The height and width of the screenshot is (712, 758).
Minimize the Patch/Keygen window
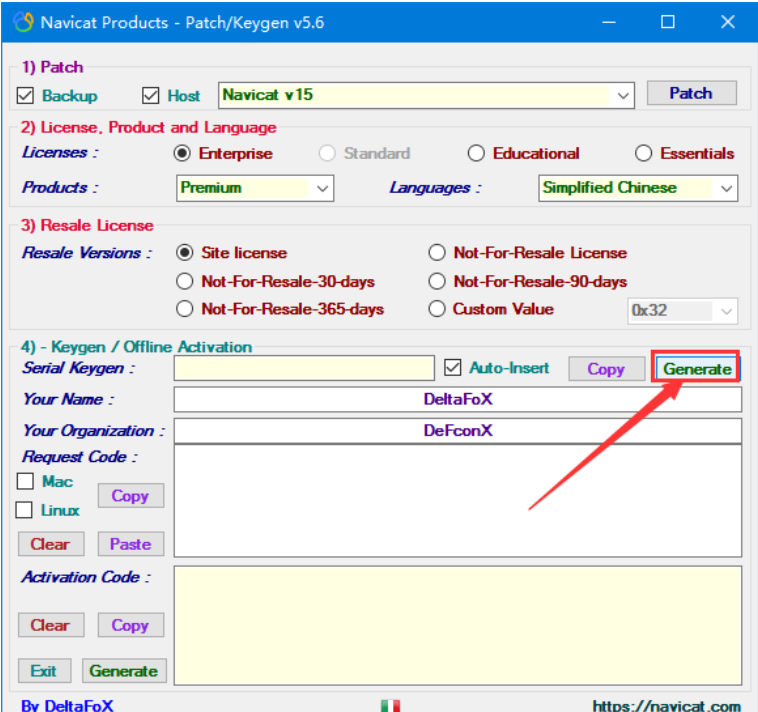[609, 22]
